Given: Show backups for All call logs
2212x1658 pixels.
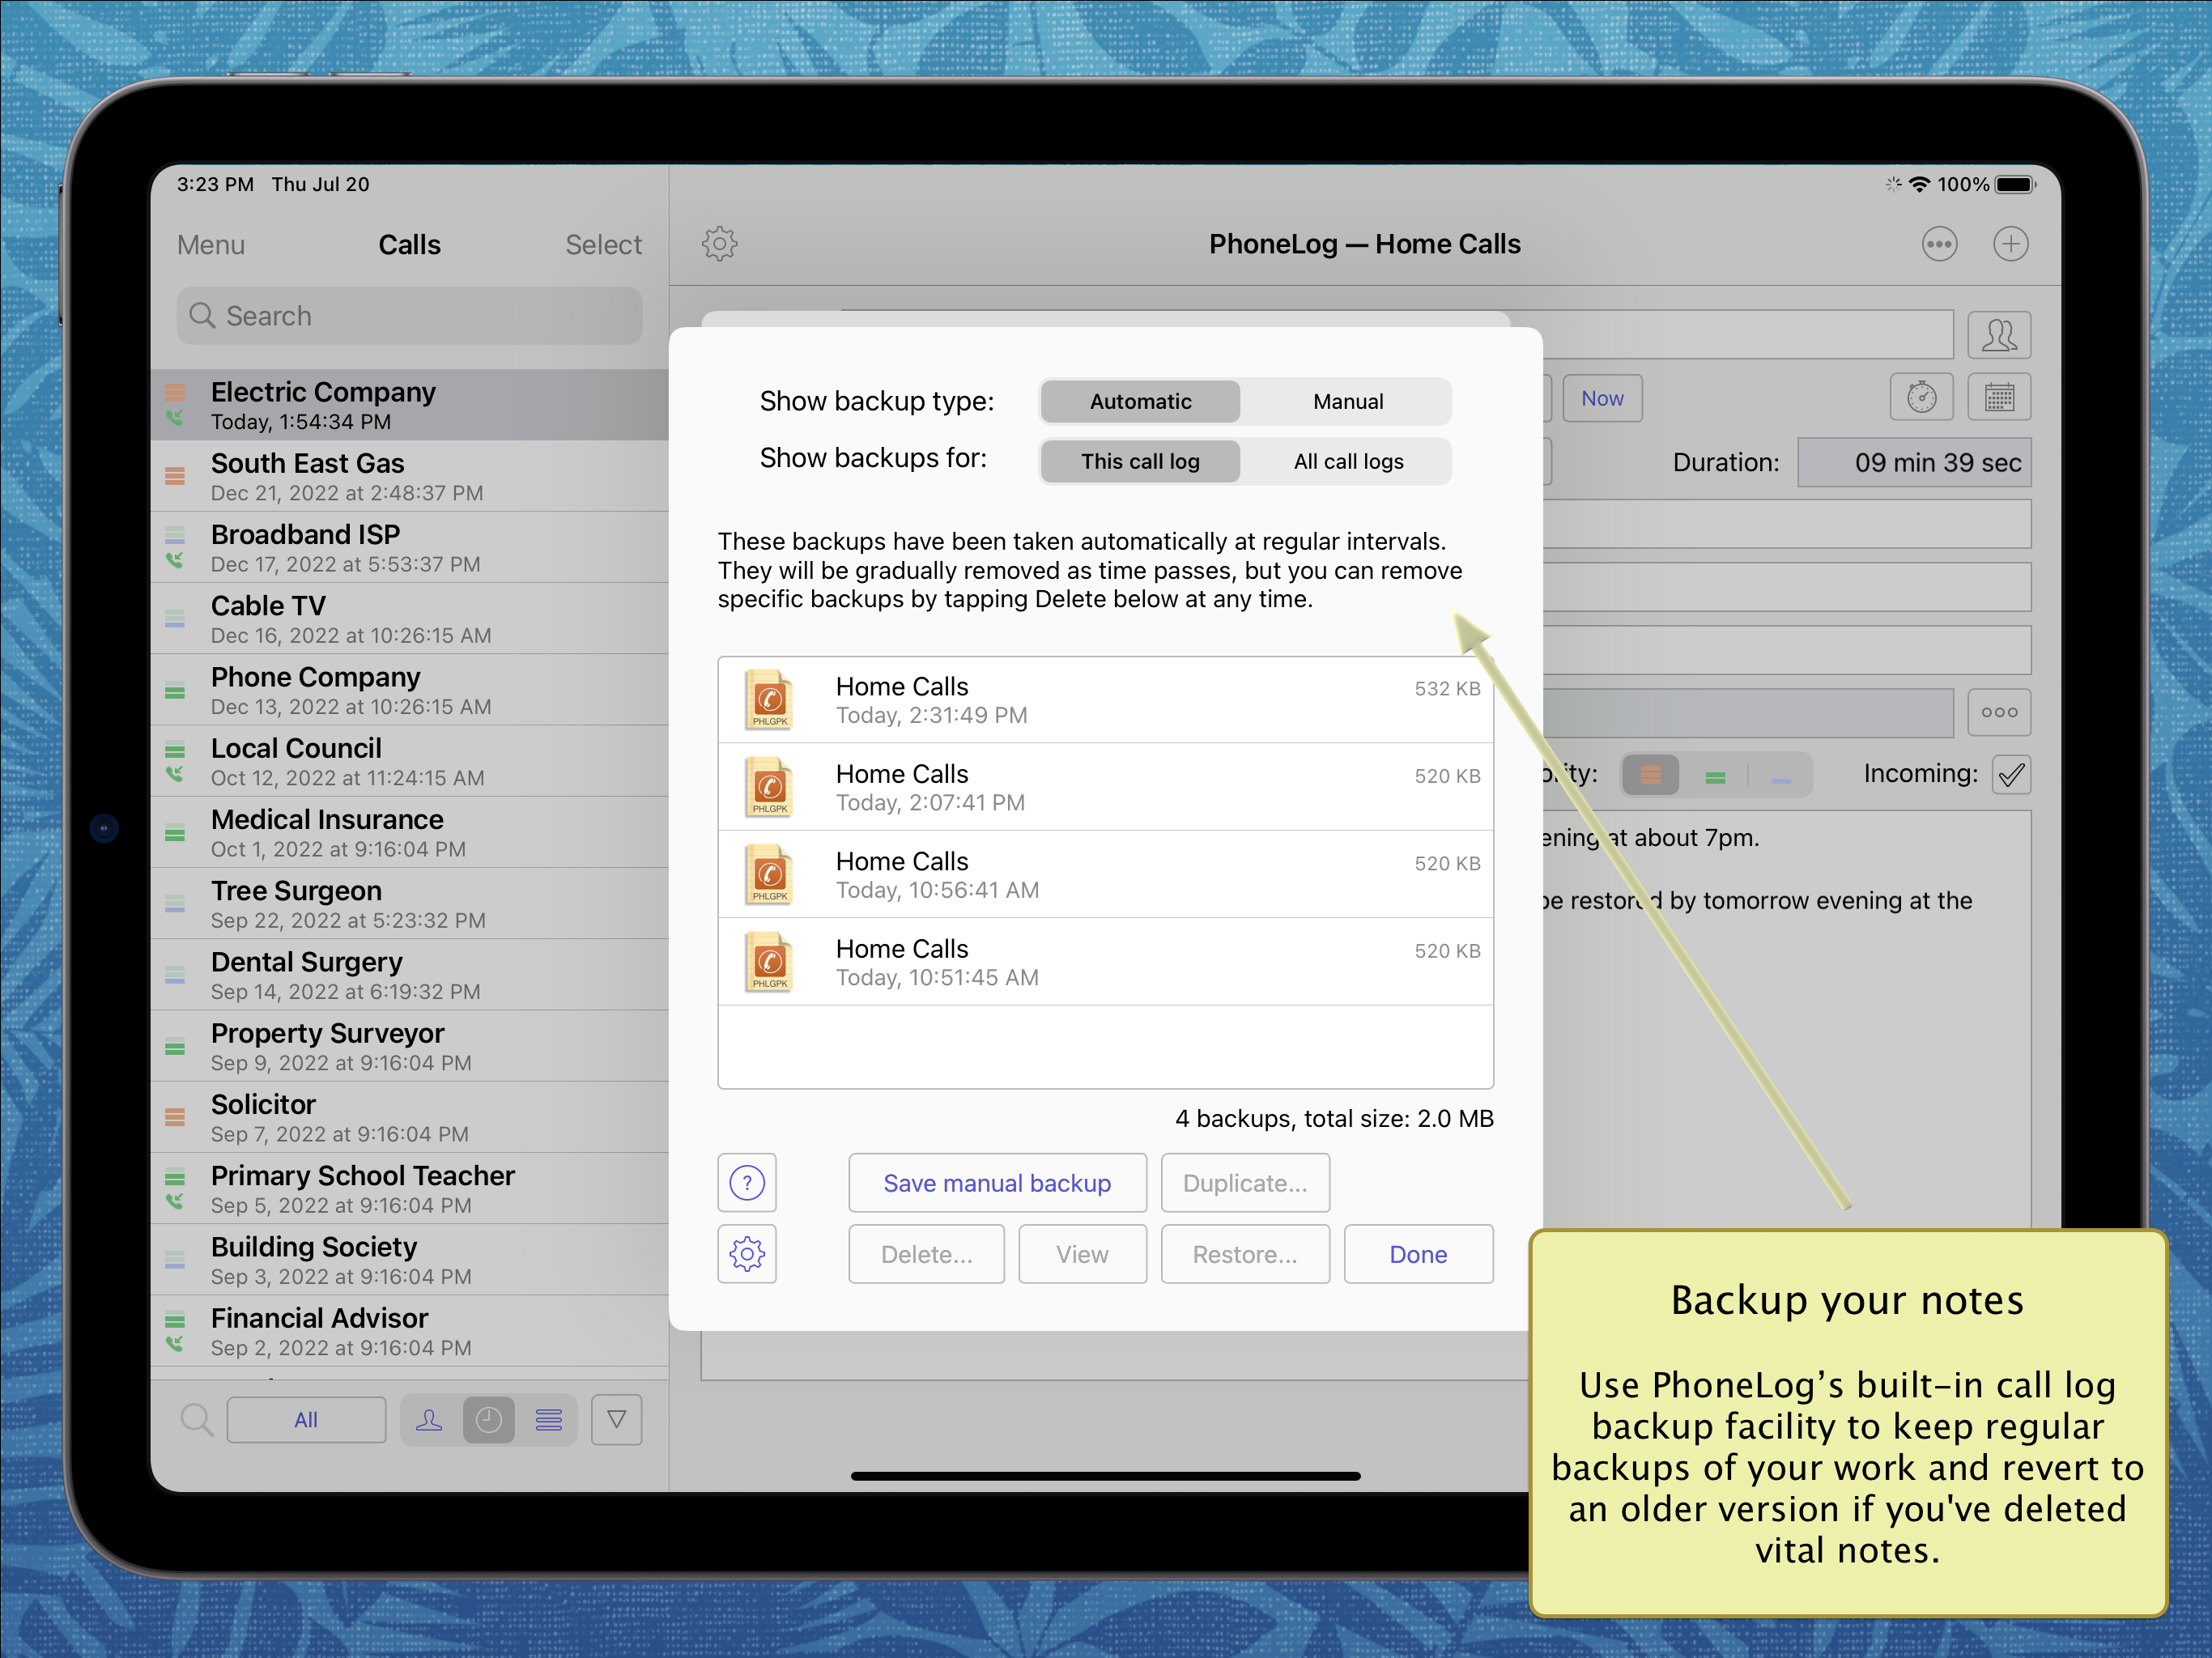Looking at the screenshot, I should point(1347,461).
